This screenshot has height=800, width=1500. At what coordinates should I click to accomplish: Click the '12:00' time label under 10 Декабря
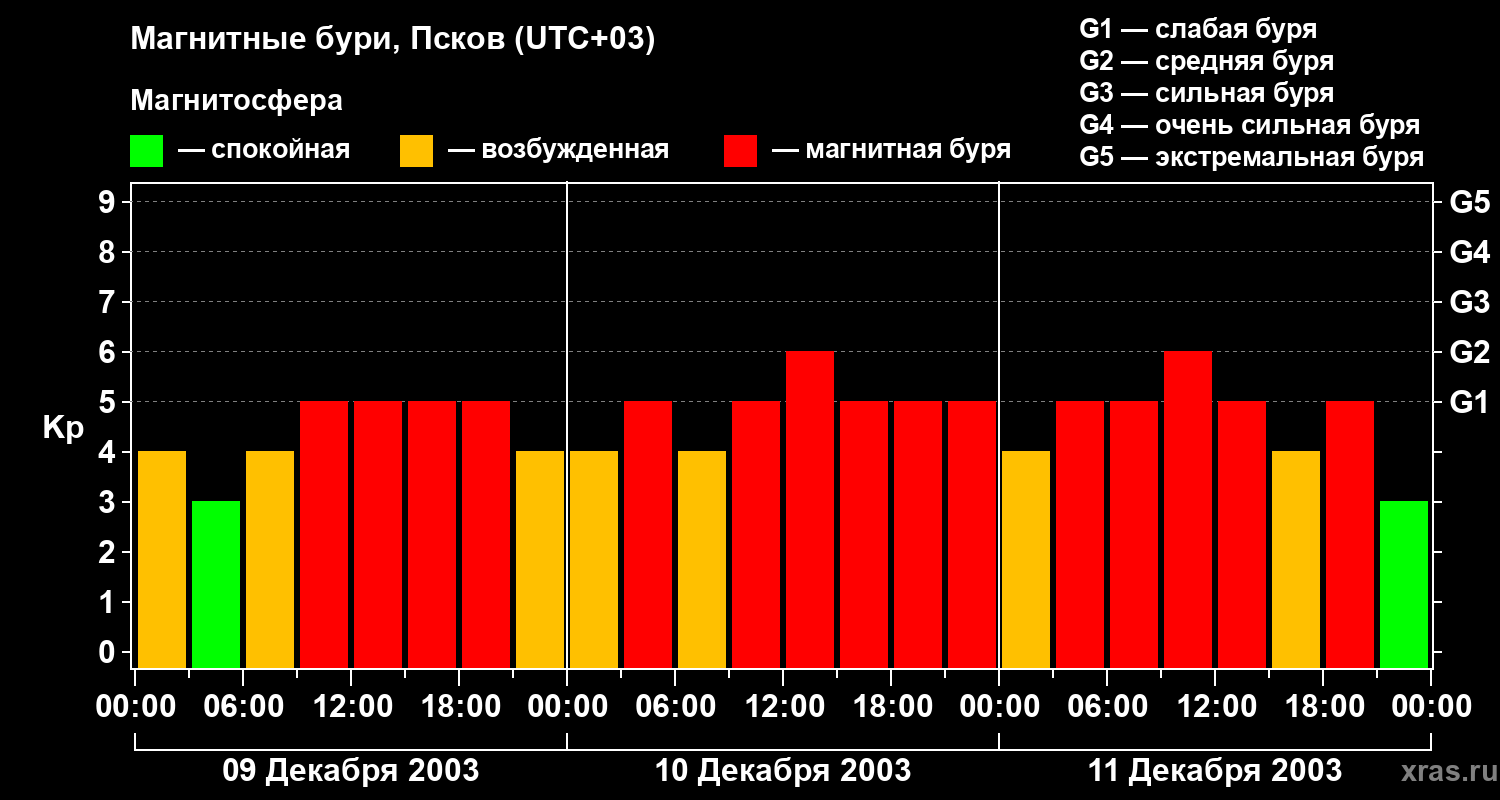click(x=783, y=707)
